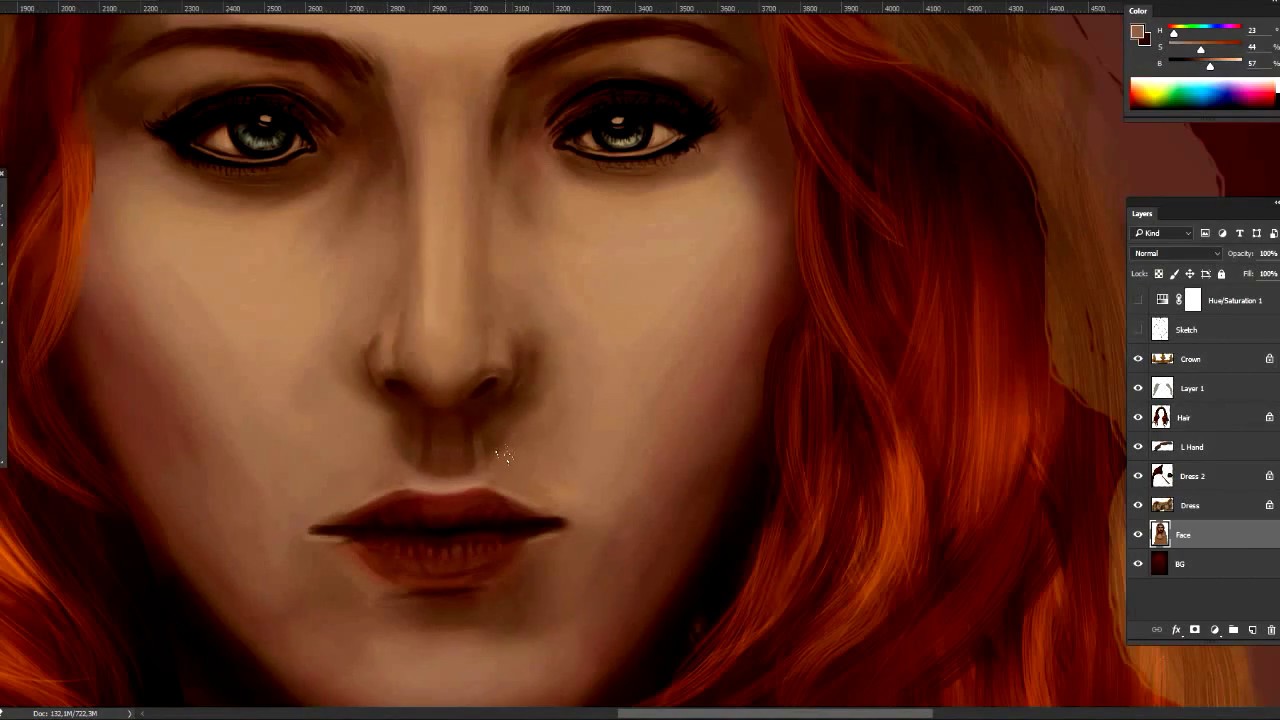Open the layer filter Kind dropdown
Viewport: 1280px width, 720px height.
pyautogui.click(x=1165, y=233)
